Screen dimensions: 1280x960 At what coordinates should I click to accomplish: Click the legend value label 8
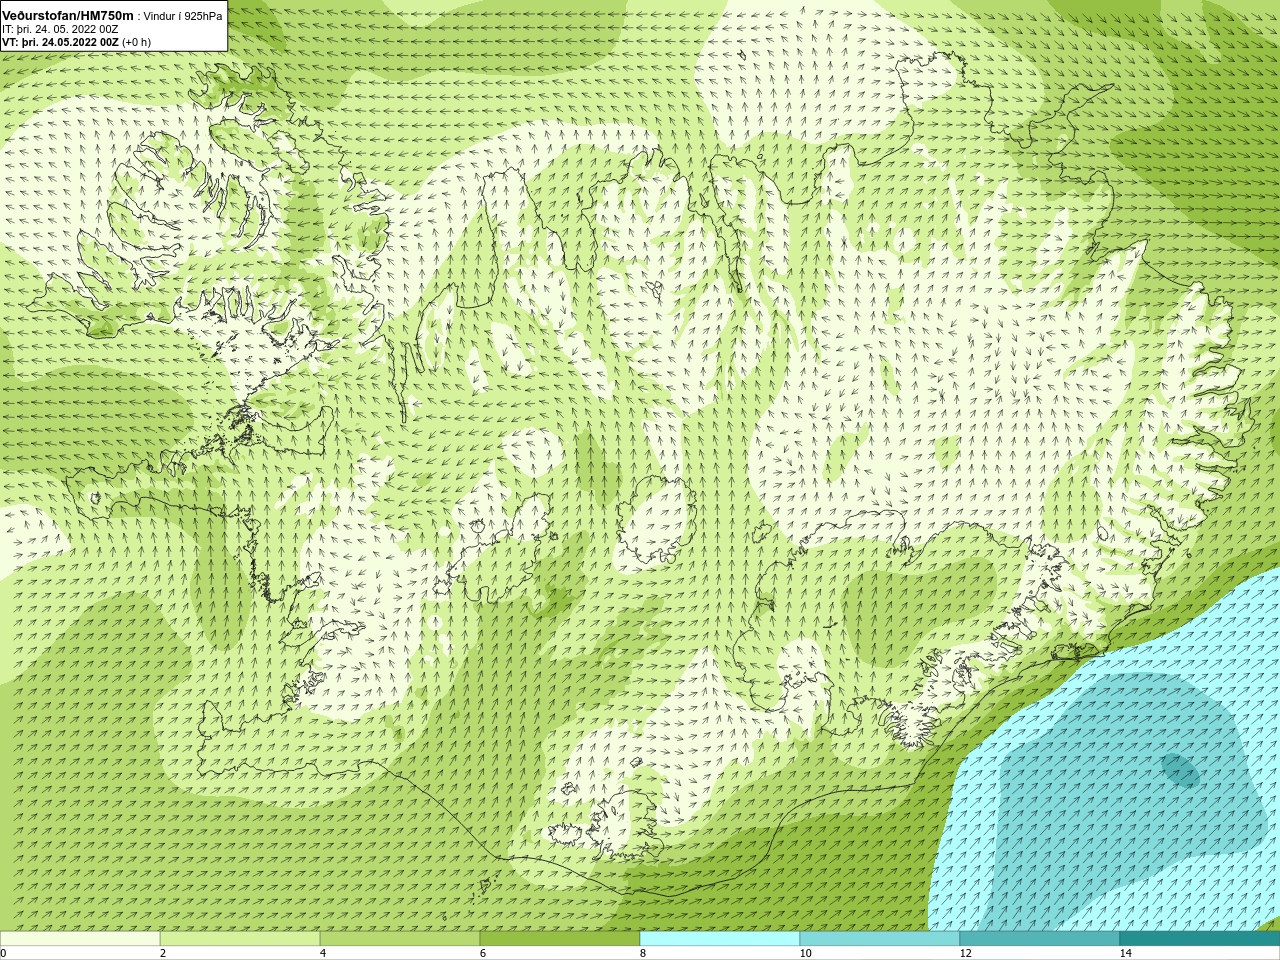coord(643,953)
